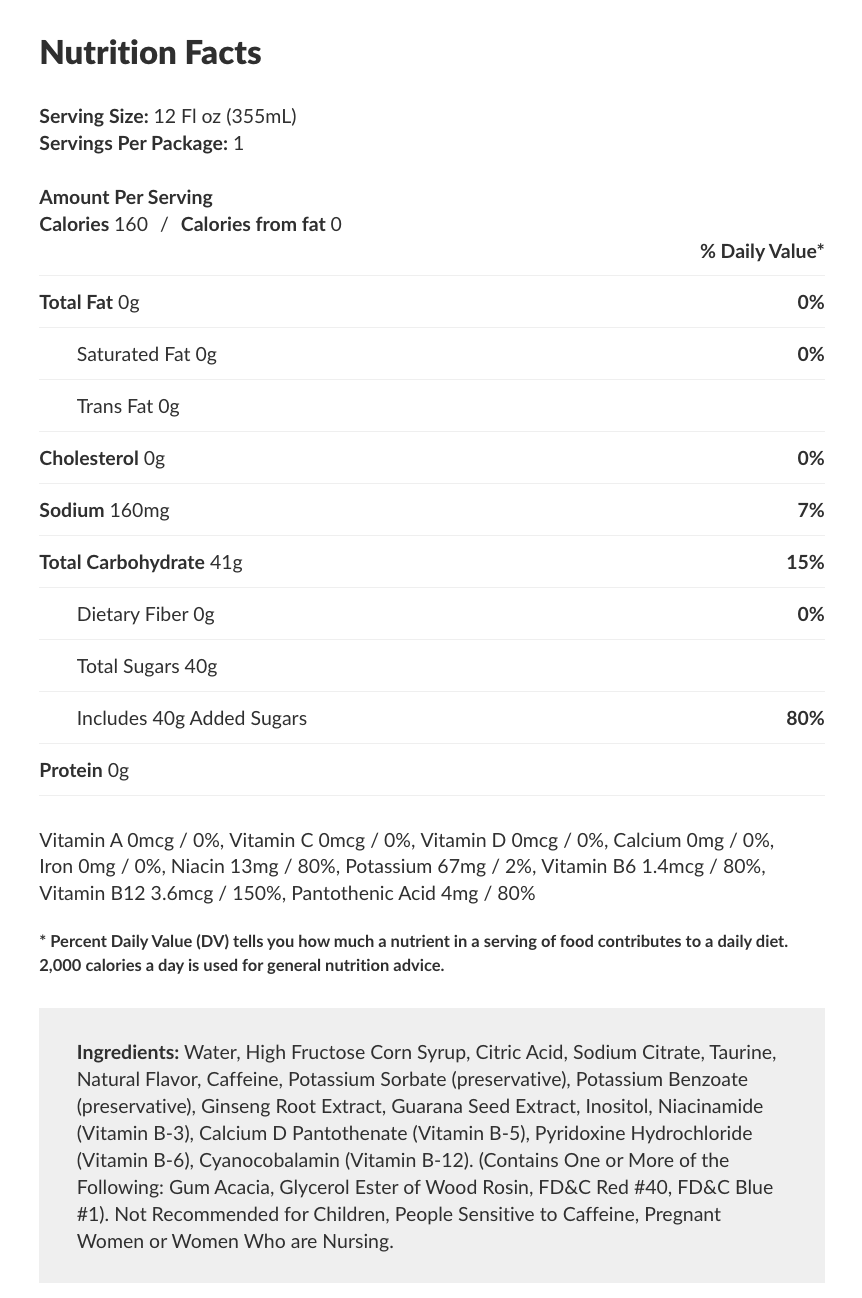Screen dimensions: 862x1298
Task: Select the Cholesterol row label
Action: [102, 458]
